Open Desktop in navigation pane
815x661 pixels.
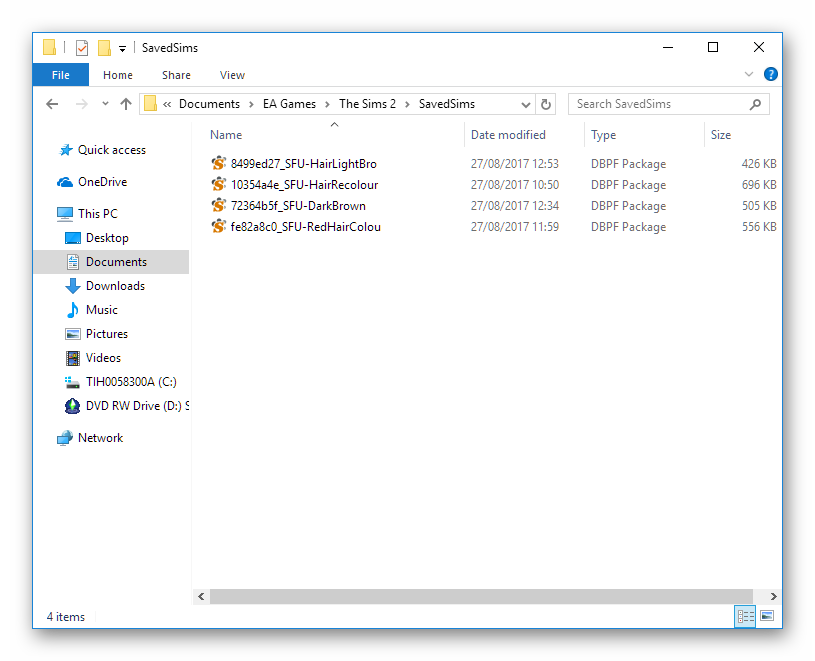[x=107, y=238]
